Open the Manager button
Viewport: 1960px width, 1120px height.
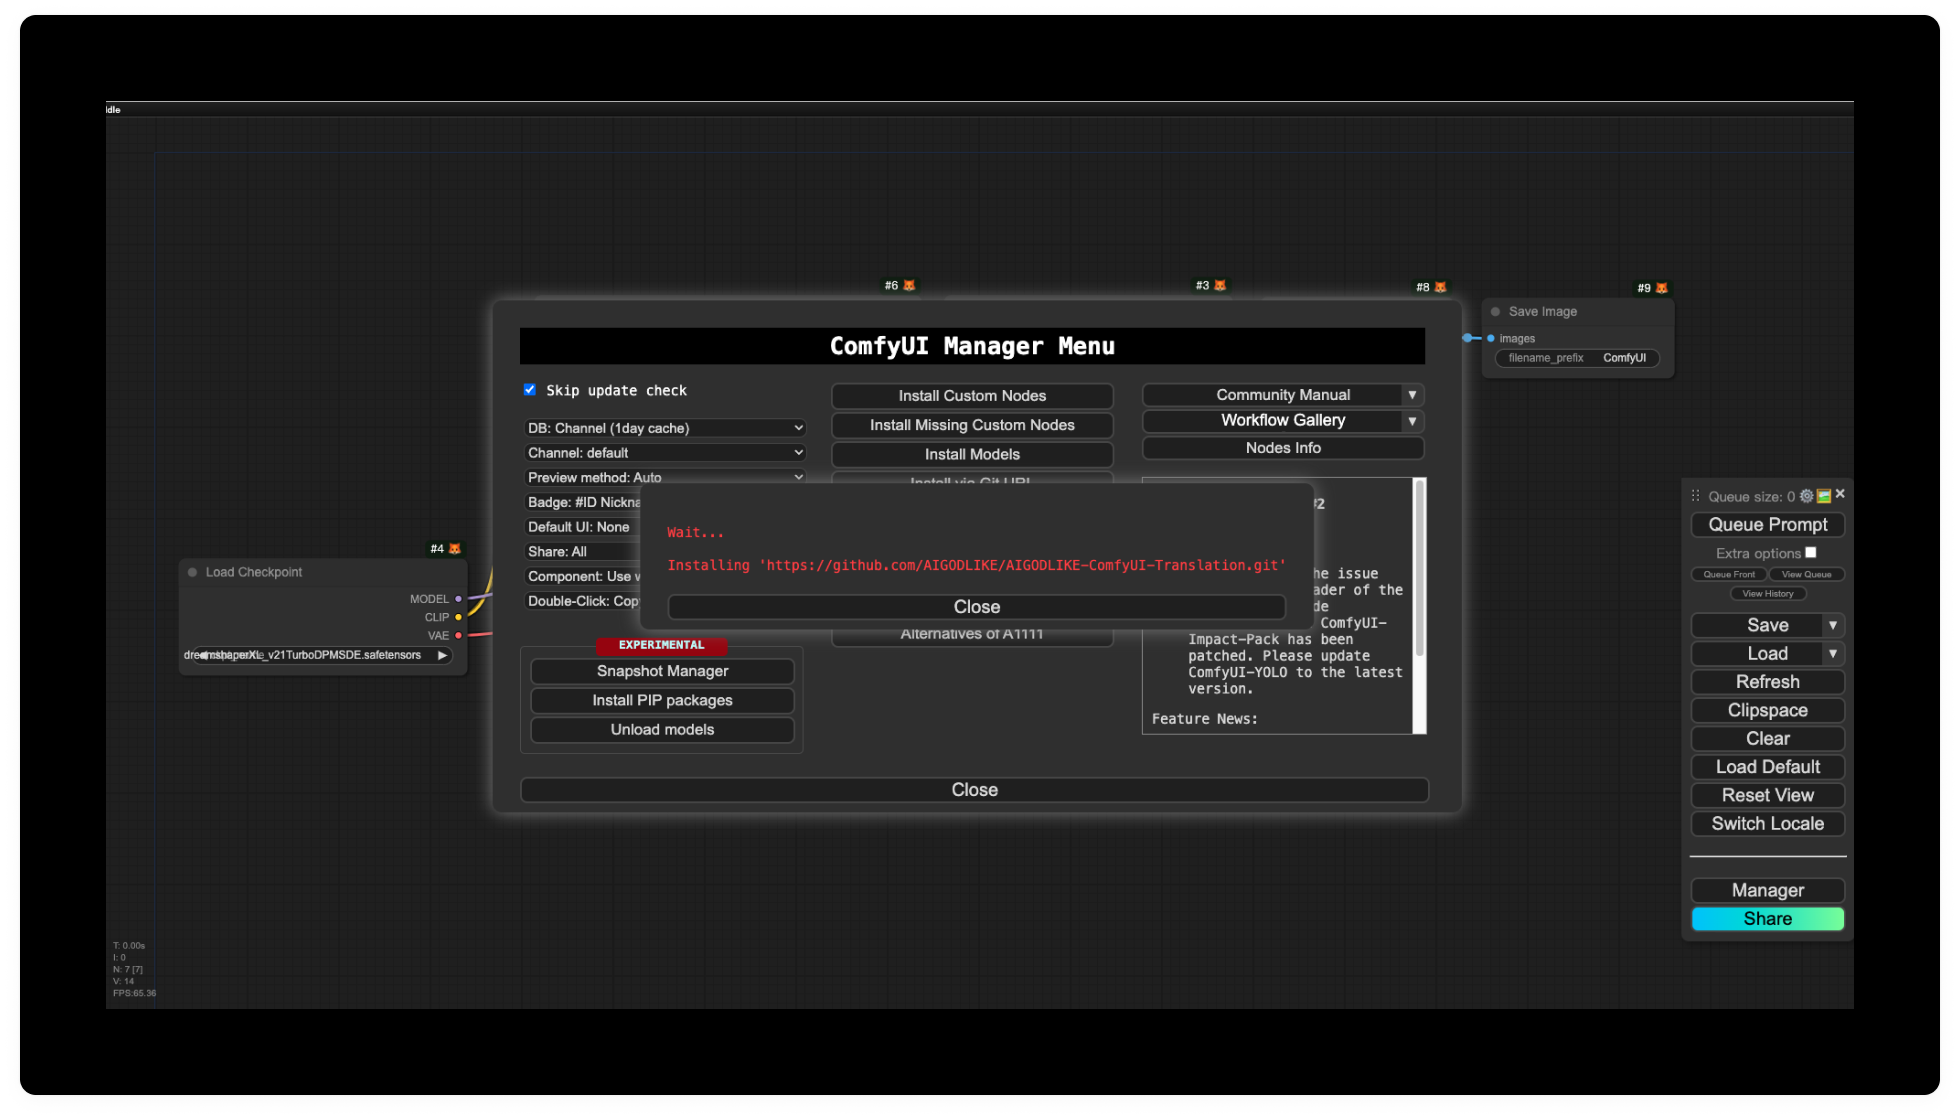(x=1767, y=890)
